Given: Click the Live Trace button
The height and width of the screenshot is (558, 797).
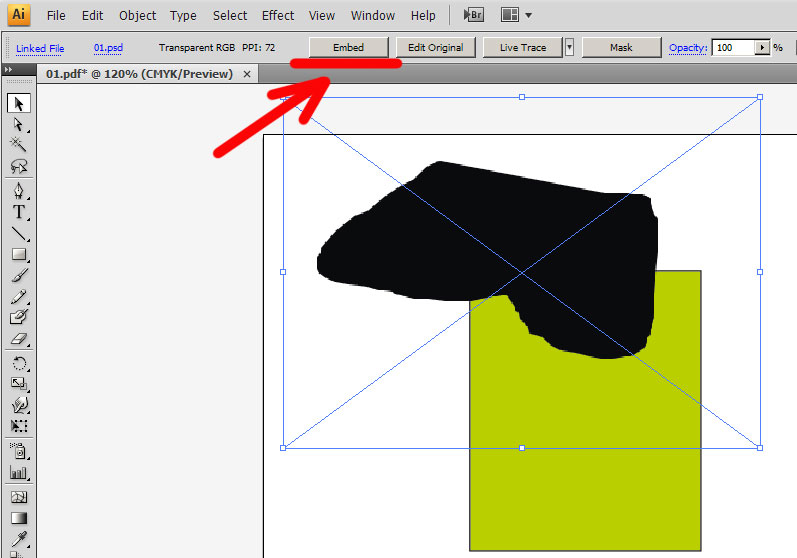Looking at the screenshot, I should (x=523, y=47).
